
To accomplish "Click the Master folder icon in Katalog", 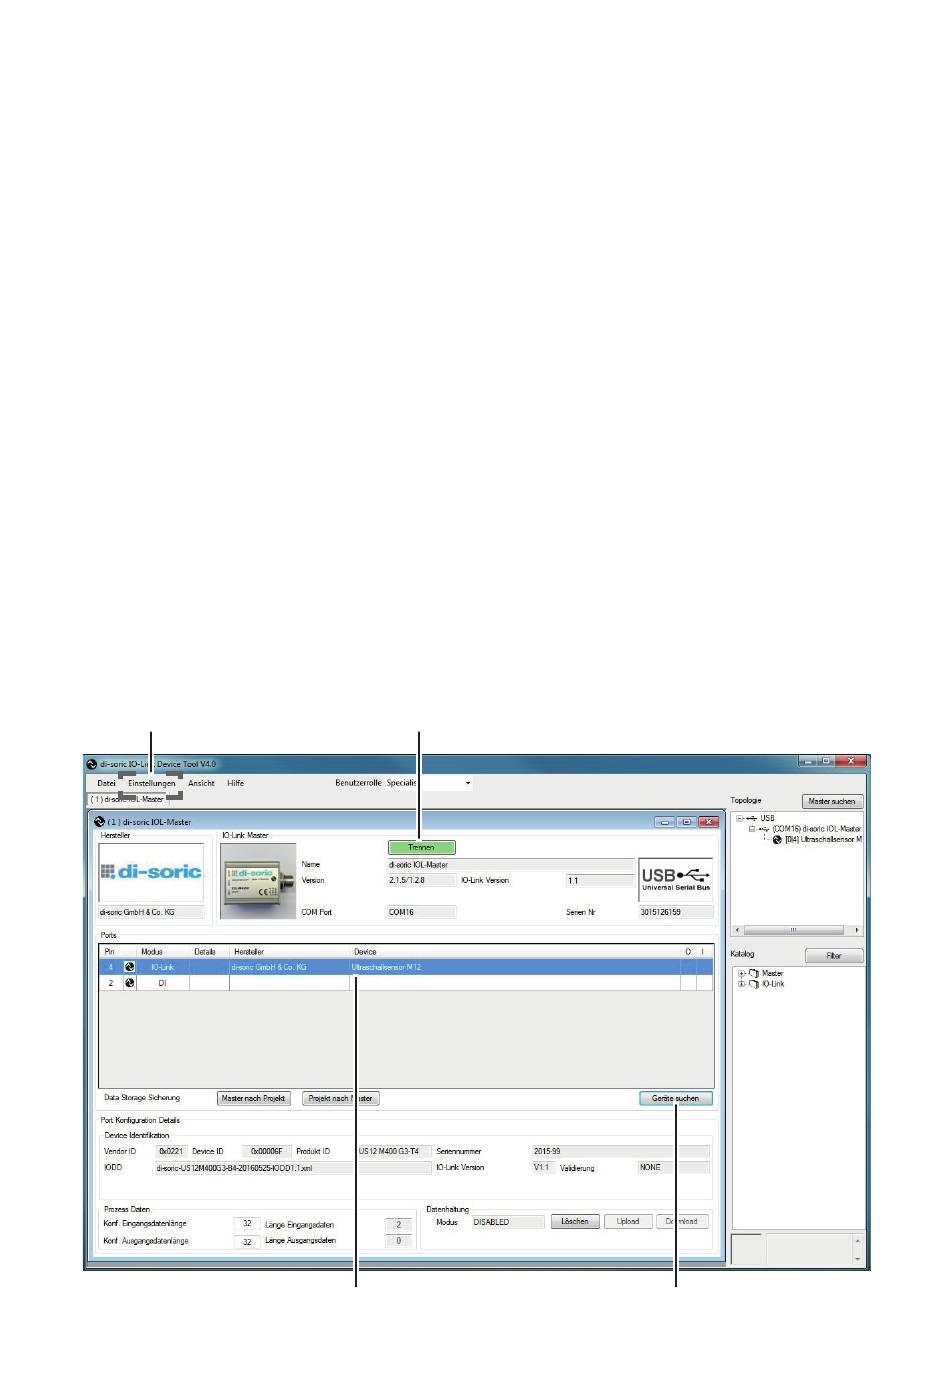I will [x=754, y=973].
